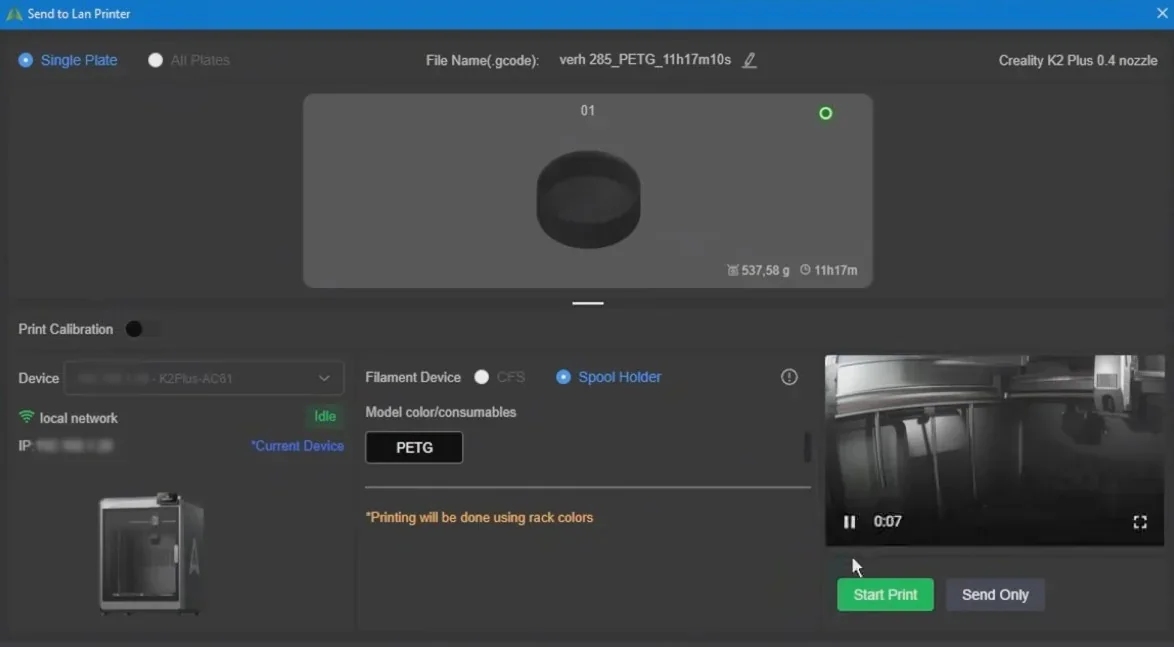Pause the printer camera video feed
1174x647 pixels.
tap(849, 521)
